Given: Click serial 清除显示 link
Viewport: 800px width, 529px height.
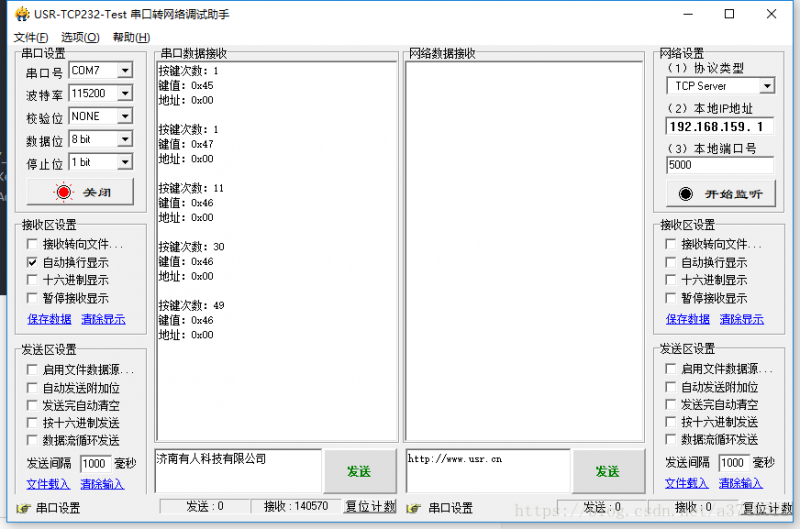Looking at the screenshot, I should (x=103, y=319).
